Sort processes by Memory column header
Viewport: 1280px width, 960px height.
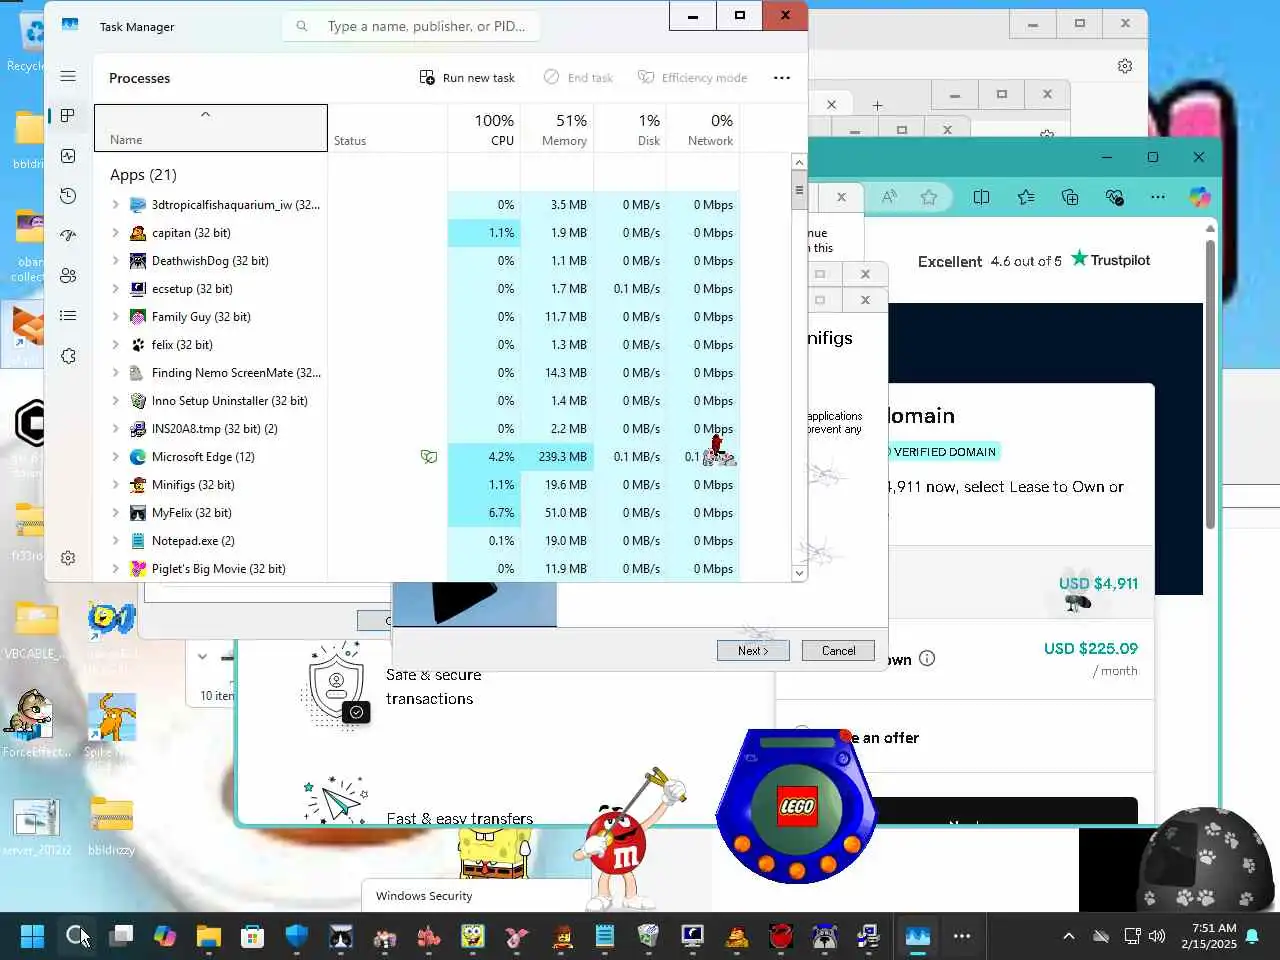coord(557,128)
